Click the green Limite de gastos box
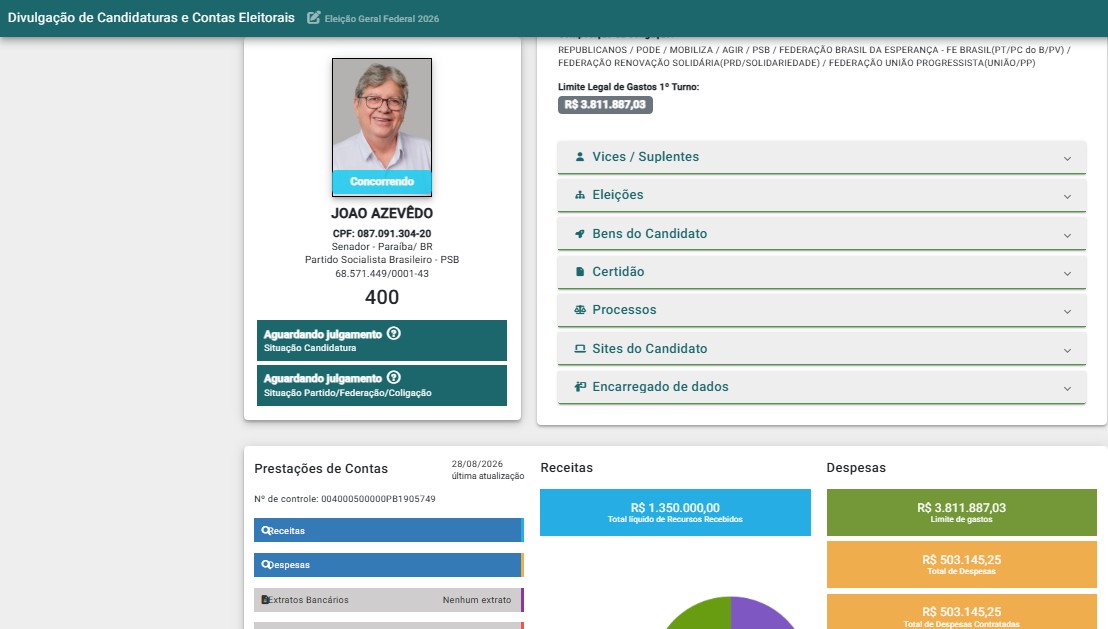The height and width of the screenshot is (629, 1108). point(961,512)
